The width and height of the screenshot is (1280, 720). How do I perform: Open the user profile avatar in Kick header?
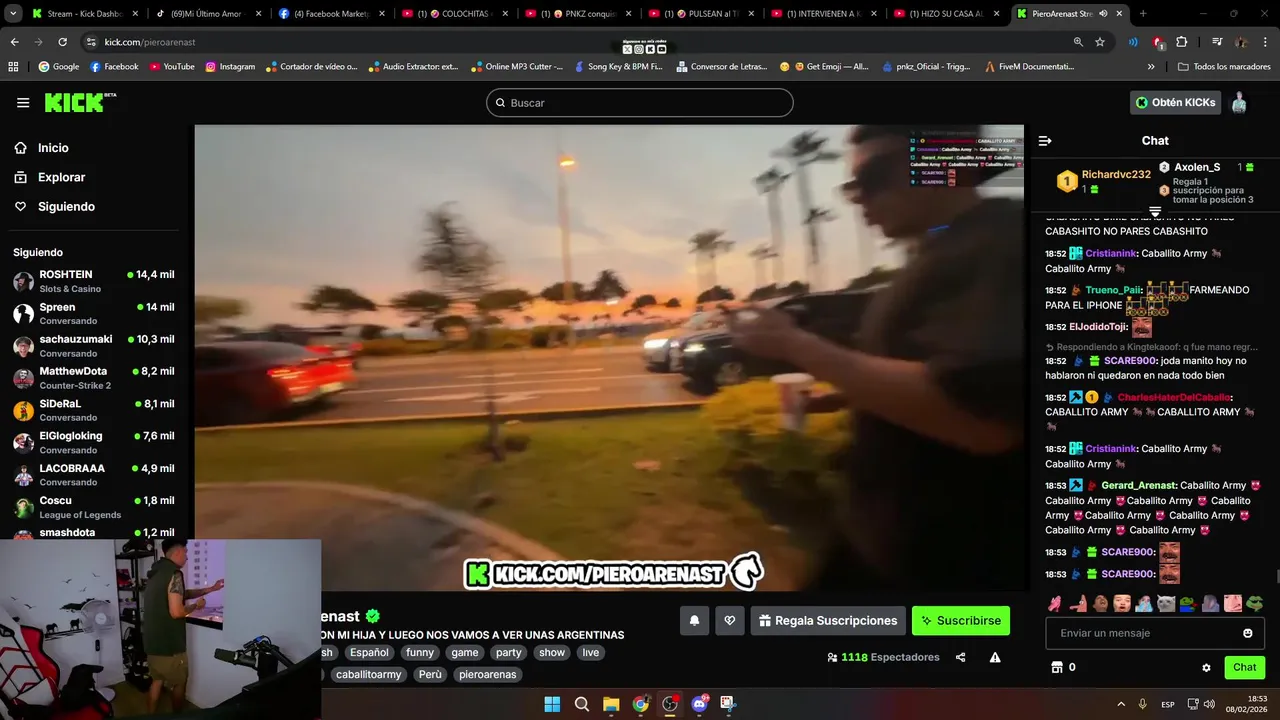1239,102
